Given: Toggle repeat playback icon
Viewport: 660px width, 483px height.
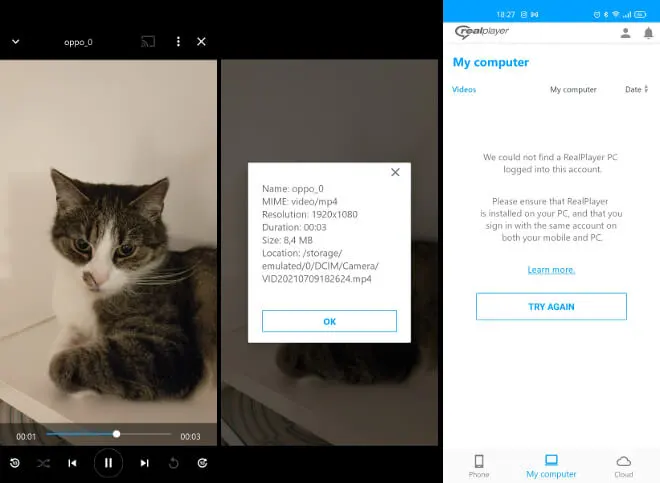Looking at the screenshot, I should (x=173, y=463).
